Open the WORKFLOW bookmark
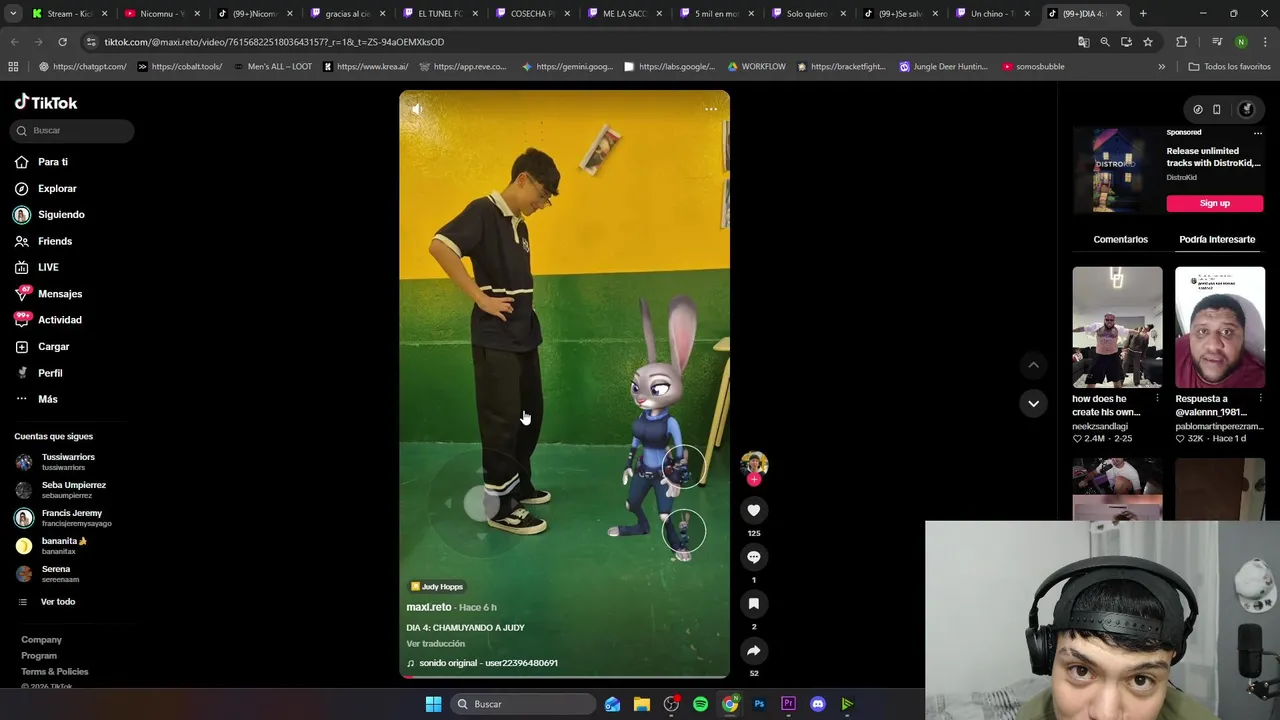This screenshot has width=1280, height=720. [757, 67]
